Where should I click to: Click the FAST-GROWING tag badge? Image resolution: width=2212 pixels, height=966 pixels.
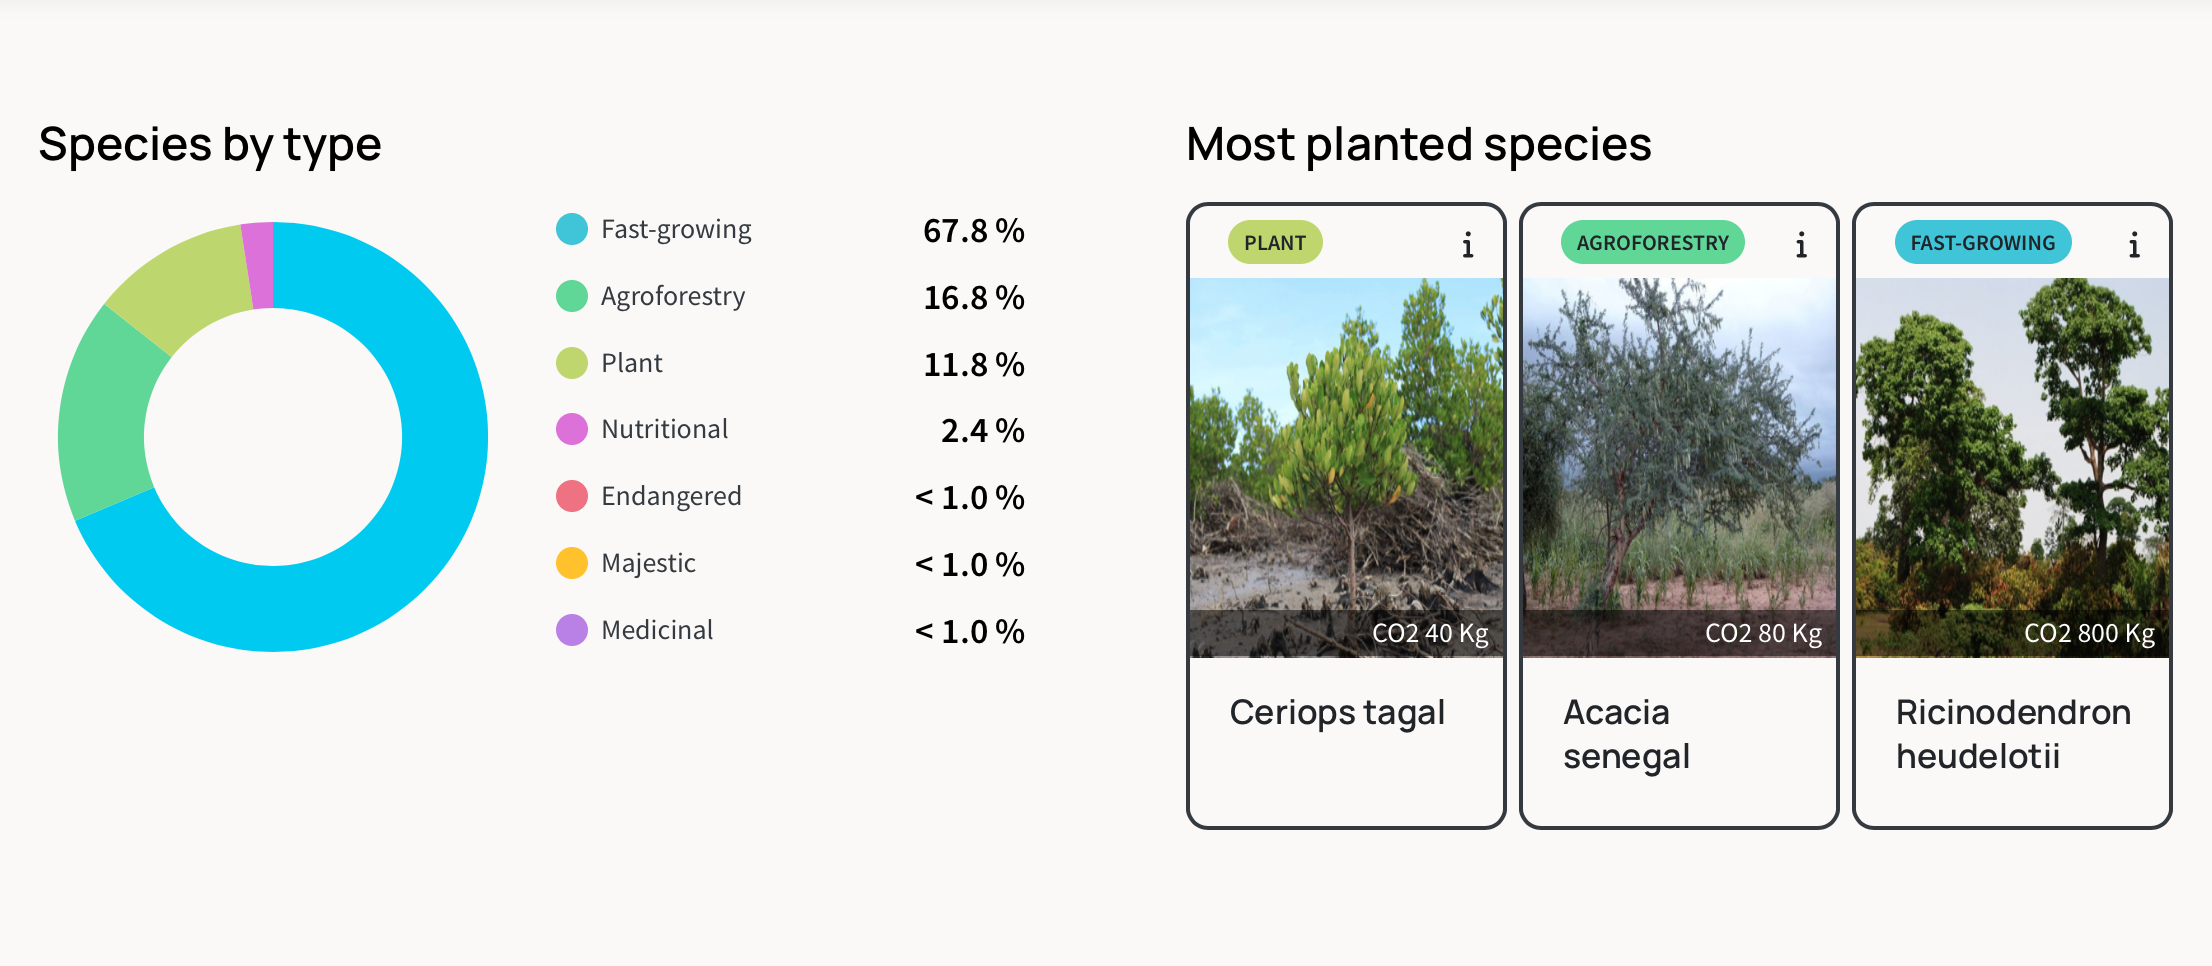tap(1983, 242)
